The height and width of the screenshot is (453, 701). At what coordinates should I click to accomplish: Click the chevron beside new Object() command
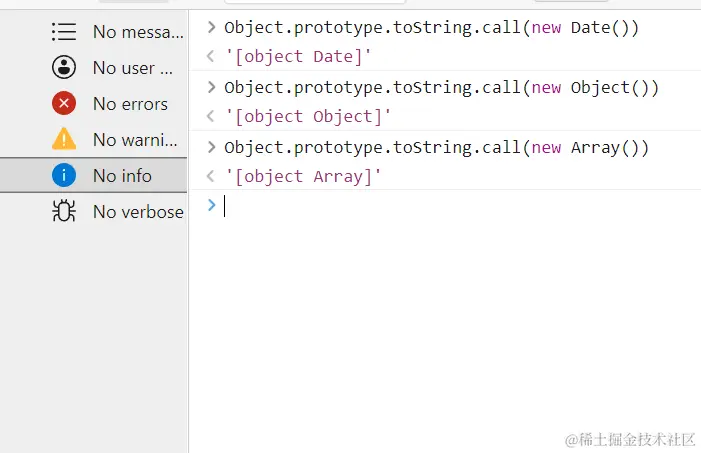pyautogui.click(x=211, y=87)
